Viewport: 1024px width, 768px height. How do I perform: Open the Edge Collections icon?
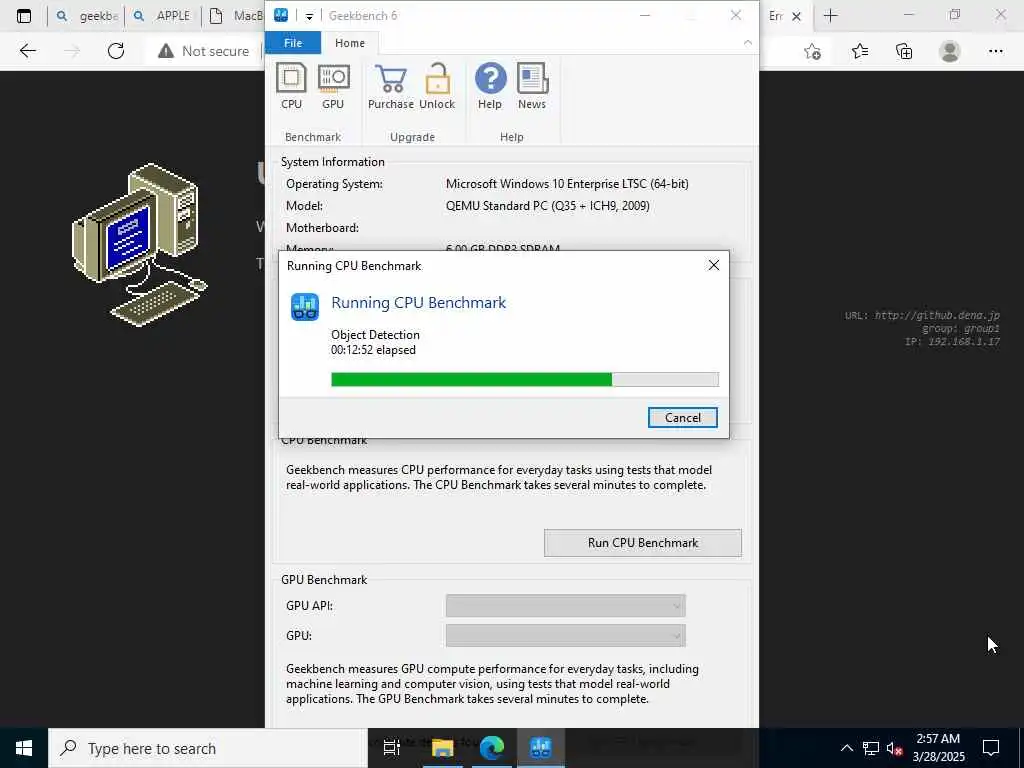904,51
